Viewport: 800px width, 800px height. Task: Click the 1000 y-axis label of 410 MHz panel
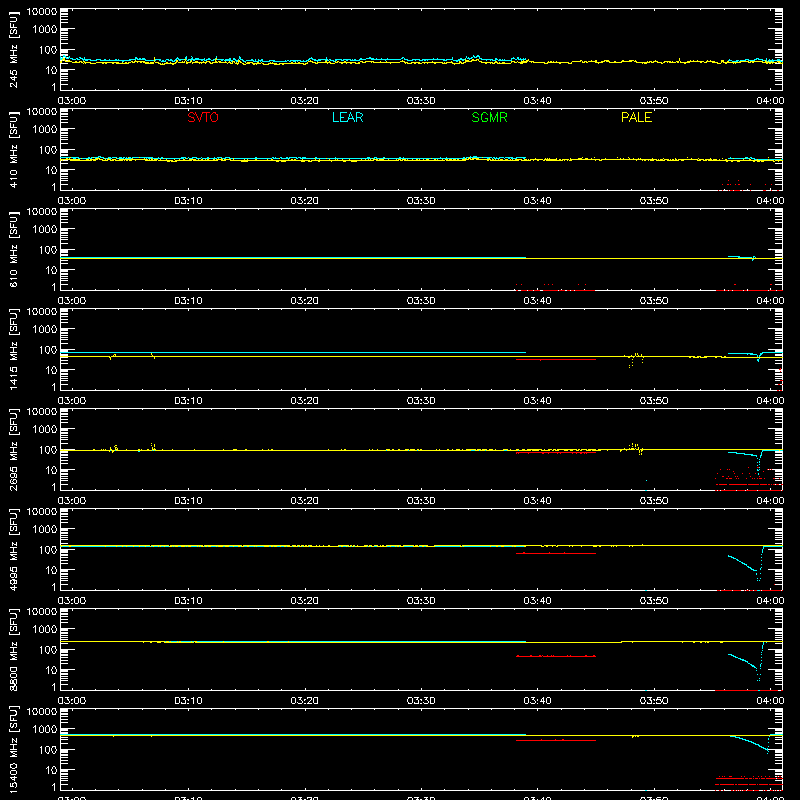(x=45, y=129)
